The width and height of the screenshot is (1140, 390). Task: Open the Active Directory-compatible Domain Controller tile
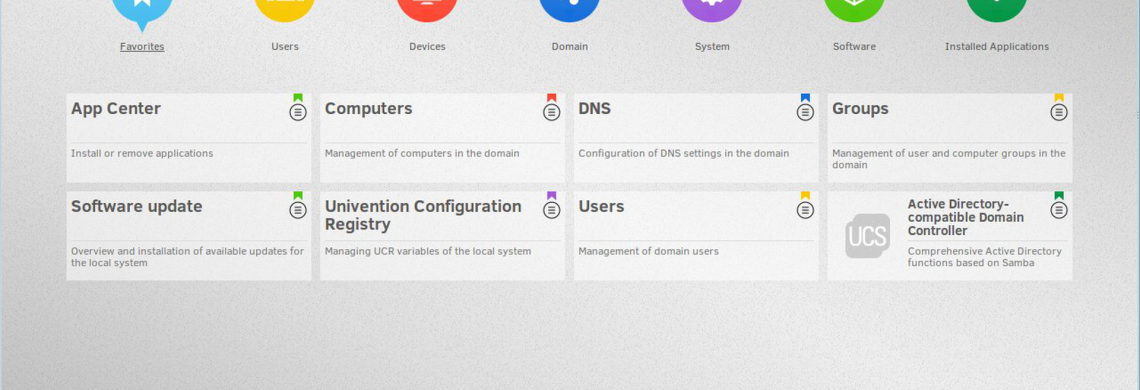(950, 236)
